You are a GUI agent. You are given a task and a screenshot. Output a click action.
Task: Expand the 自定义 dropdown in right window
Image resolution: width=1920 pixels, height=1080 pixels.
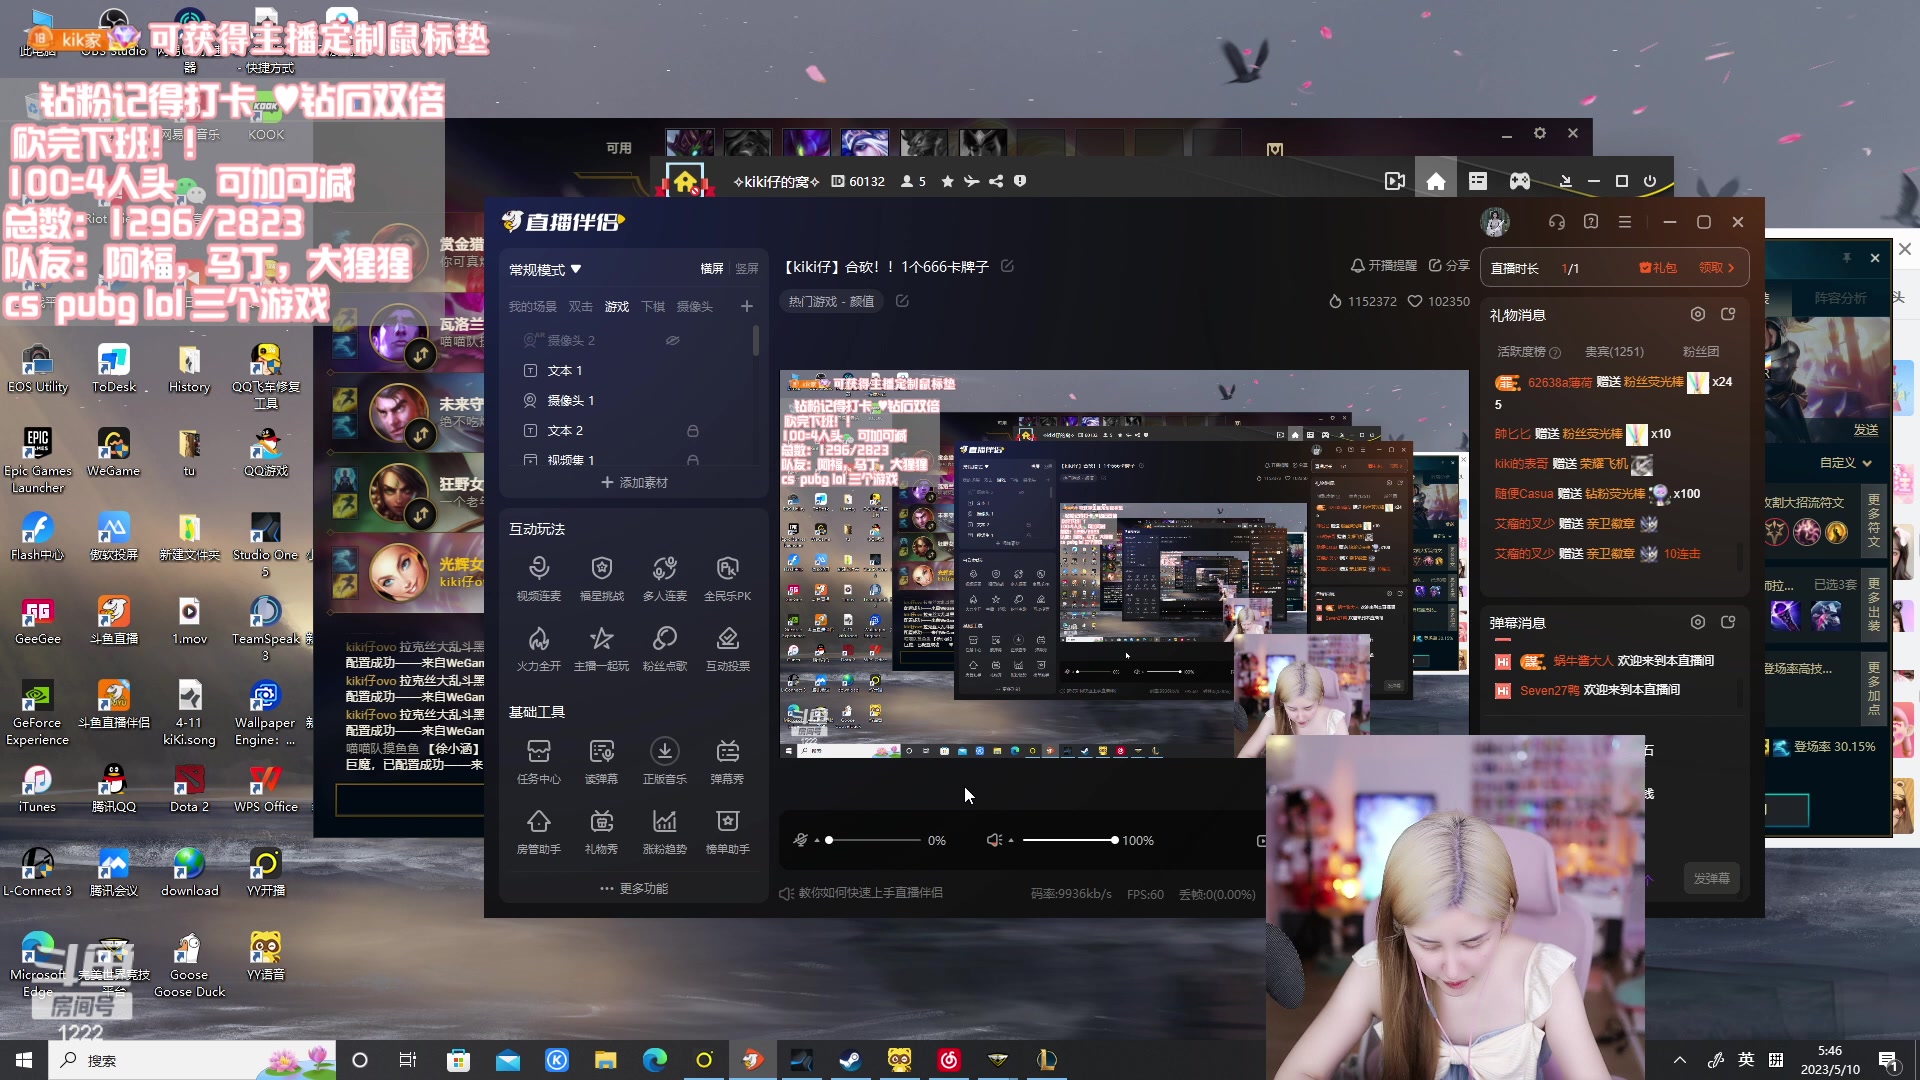coord(1846,463)
